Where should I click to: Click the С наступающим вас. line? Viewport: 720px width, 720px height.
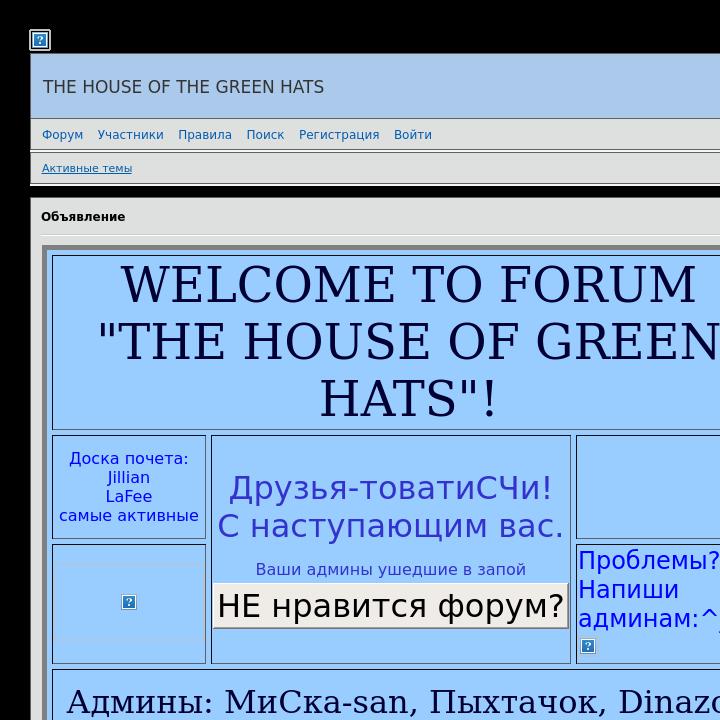click(x=391, y=526)
